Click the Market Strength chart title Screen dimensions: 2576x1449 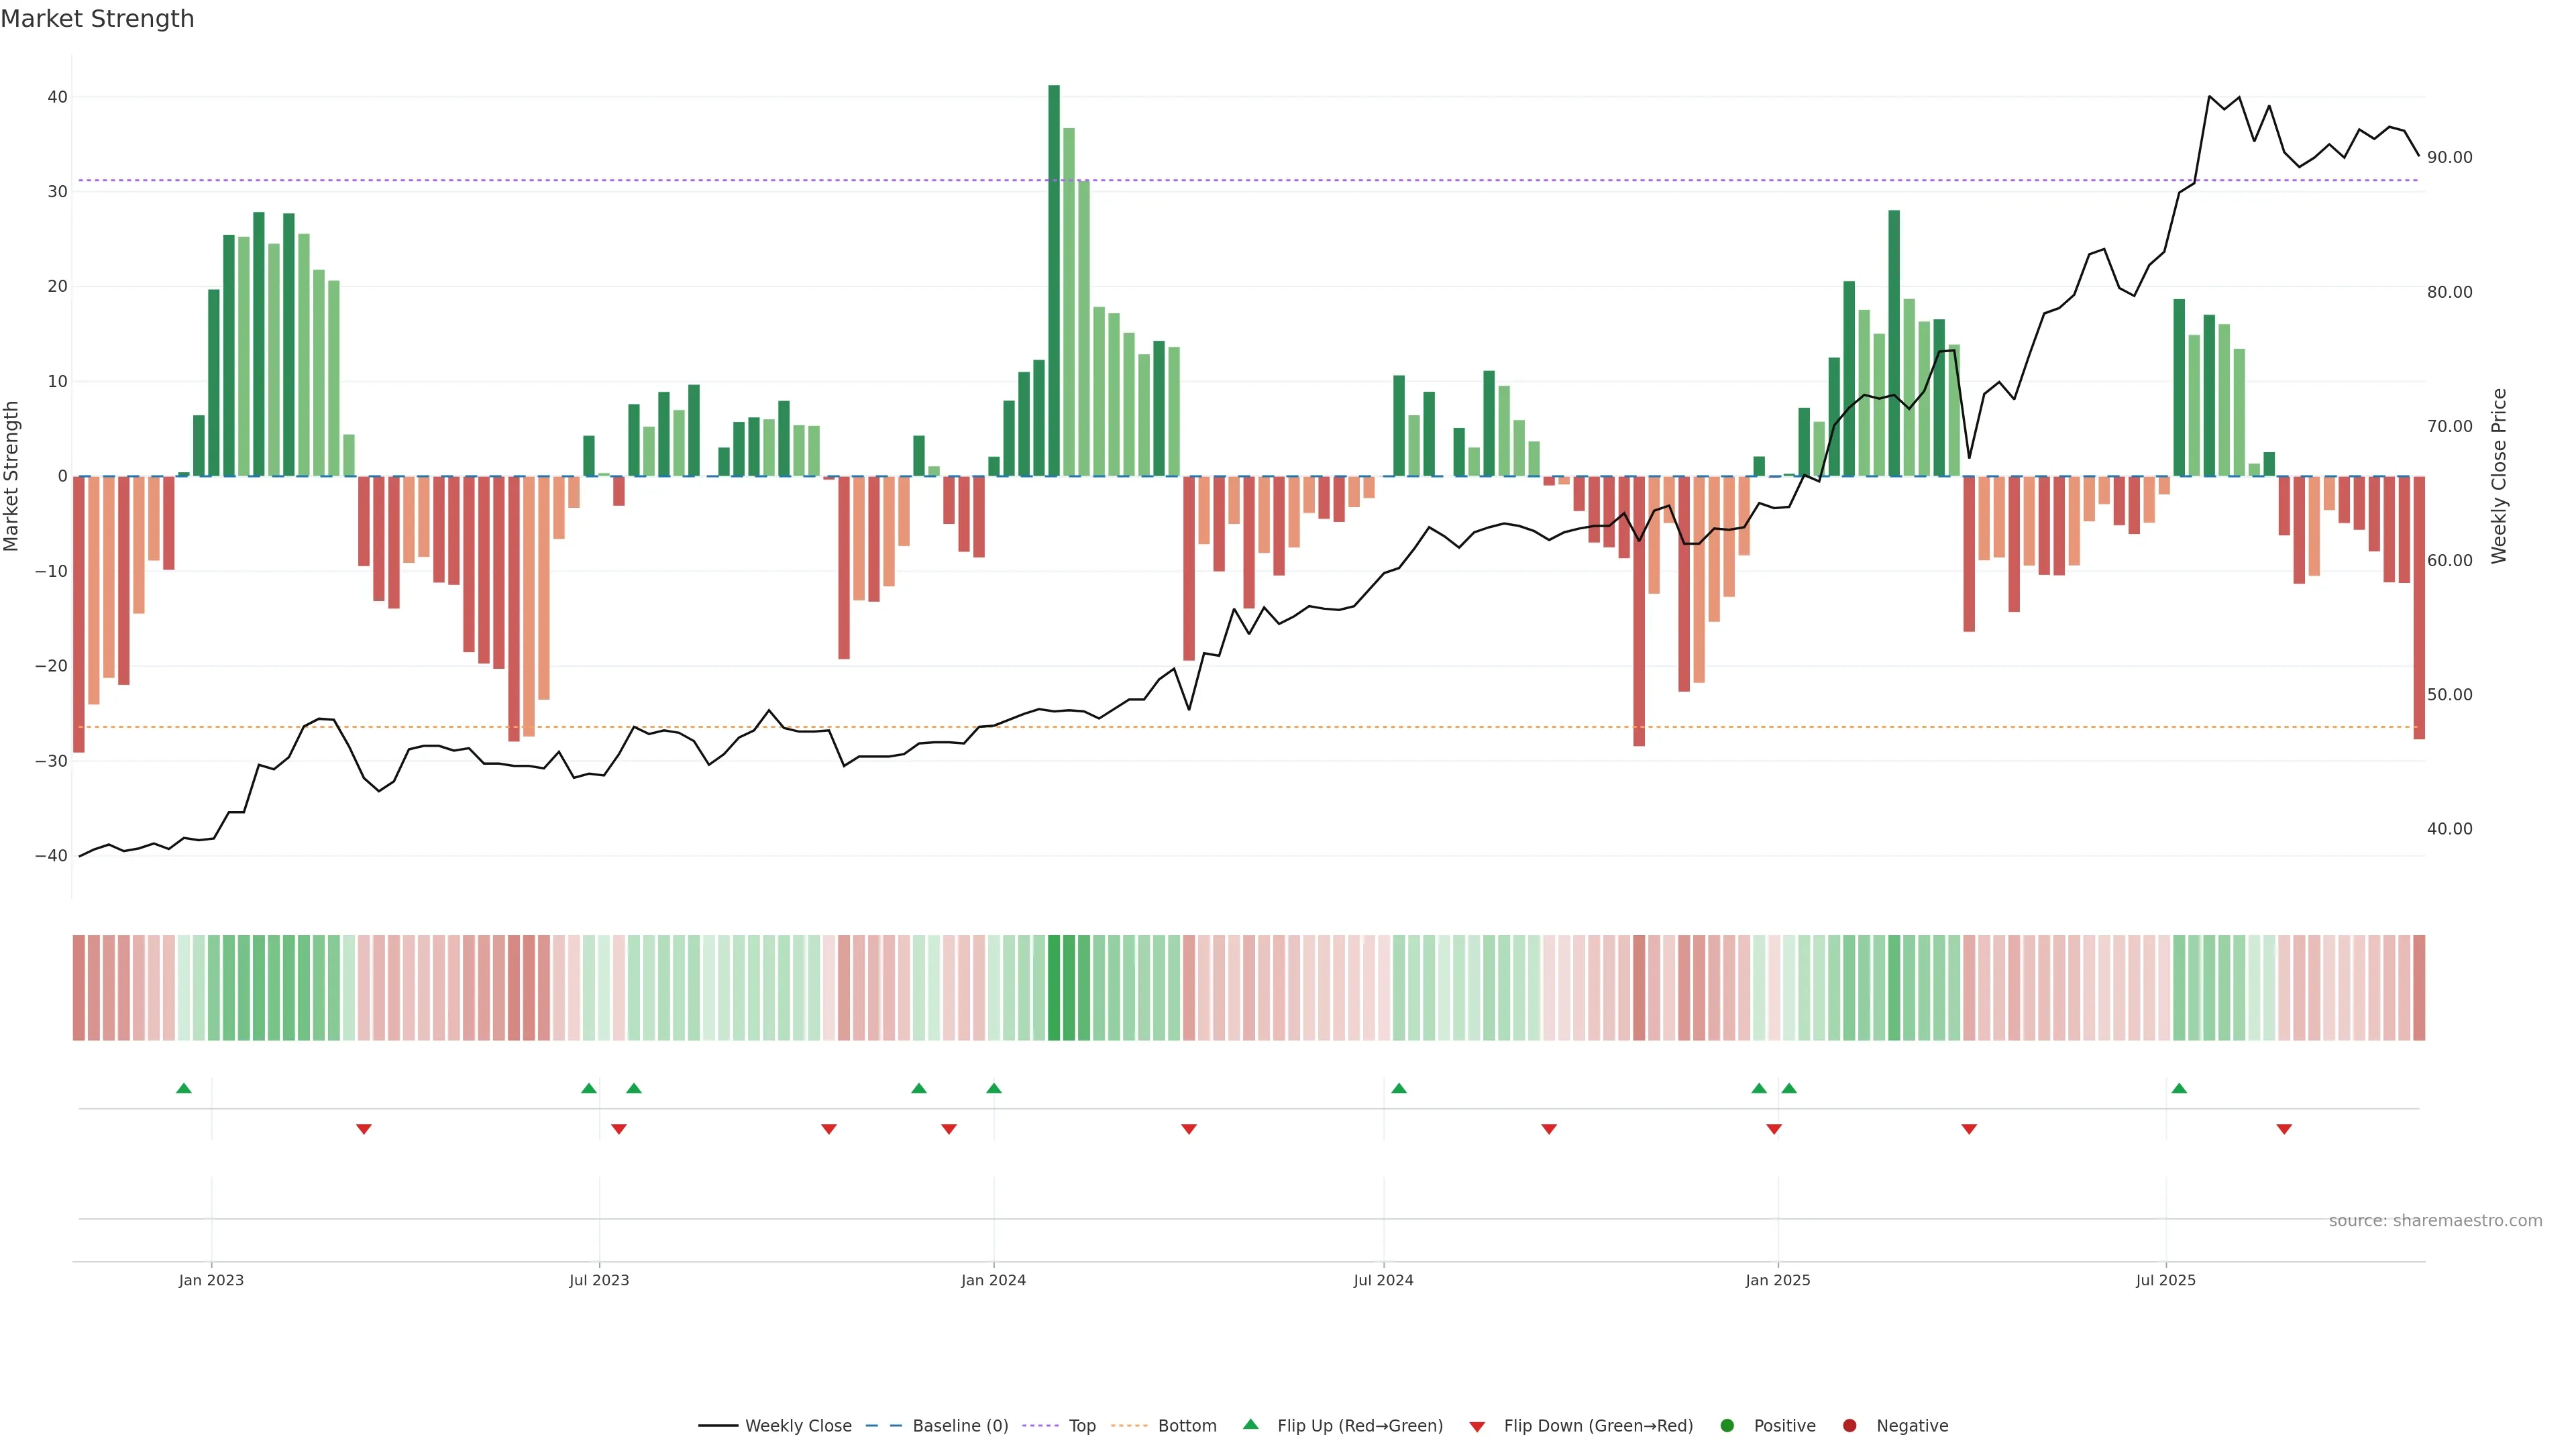click(97, 19)
